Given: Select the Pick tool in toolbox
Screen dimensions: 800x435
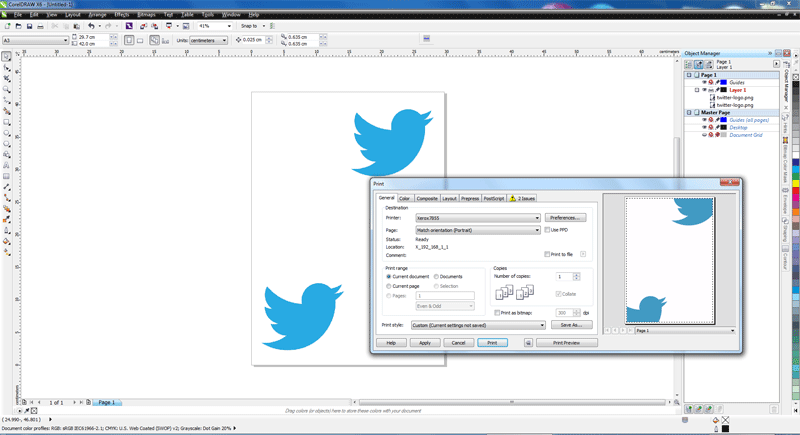Looking at the screenshot, I should (x=6, y=57).
